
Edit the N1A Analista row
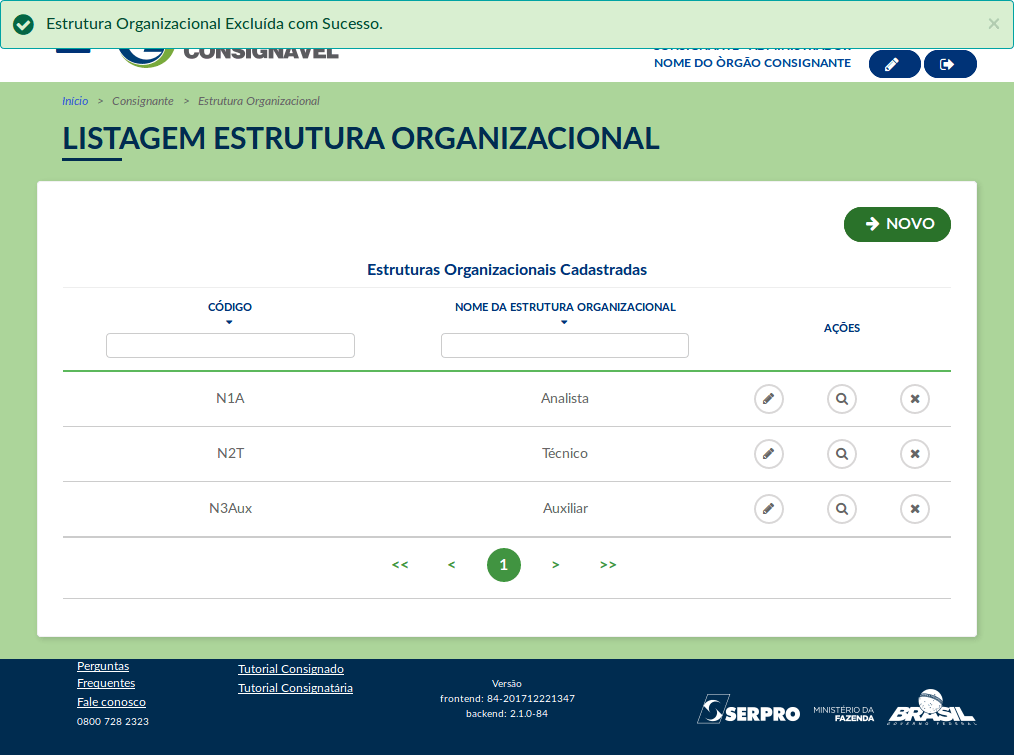pos(768,399)
